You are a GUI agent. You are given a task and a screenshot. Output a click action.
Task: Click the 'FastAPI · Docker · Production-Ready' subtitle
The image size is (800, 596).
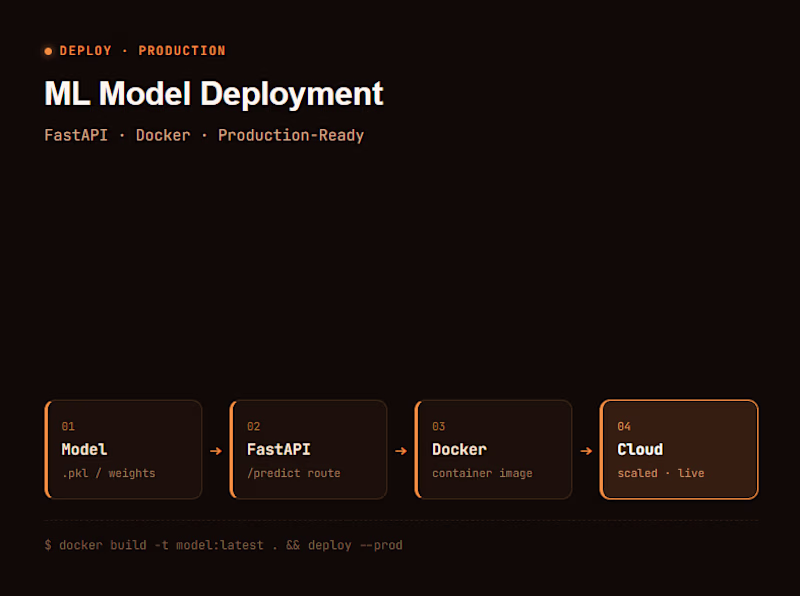204,135
